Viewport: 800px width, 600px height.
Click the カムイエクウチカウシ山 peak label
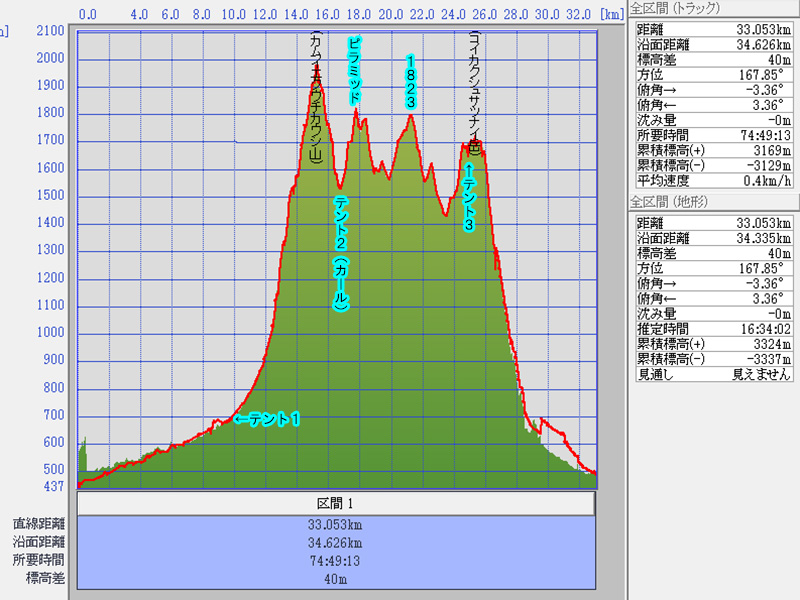(315, 97)
